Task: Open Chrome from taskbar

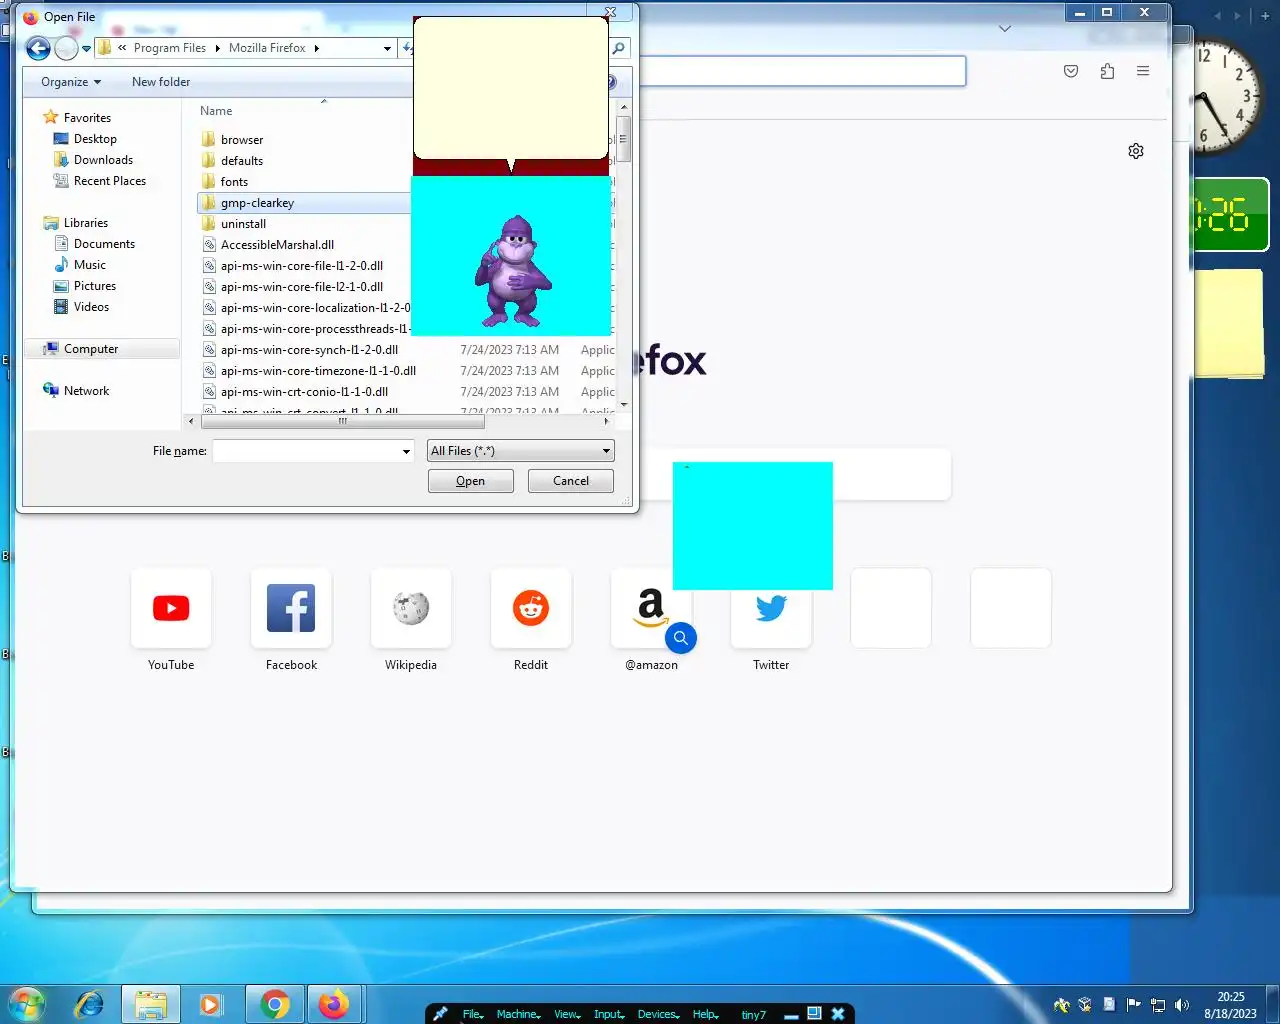Action: click(x=275, y=1003)
